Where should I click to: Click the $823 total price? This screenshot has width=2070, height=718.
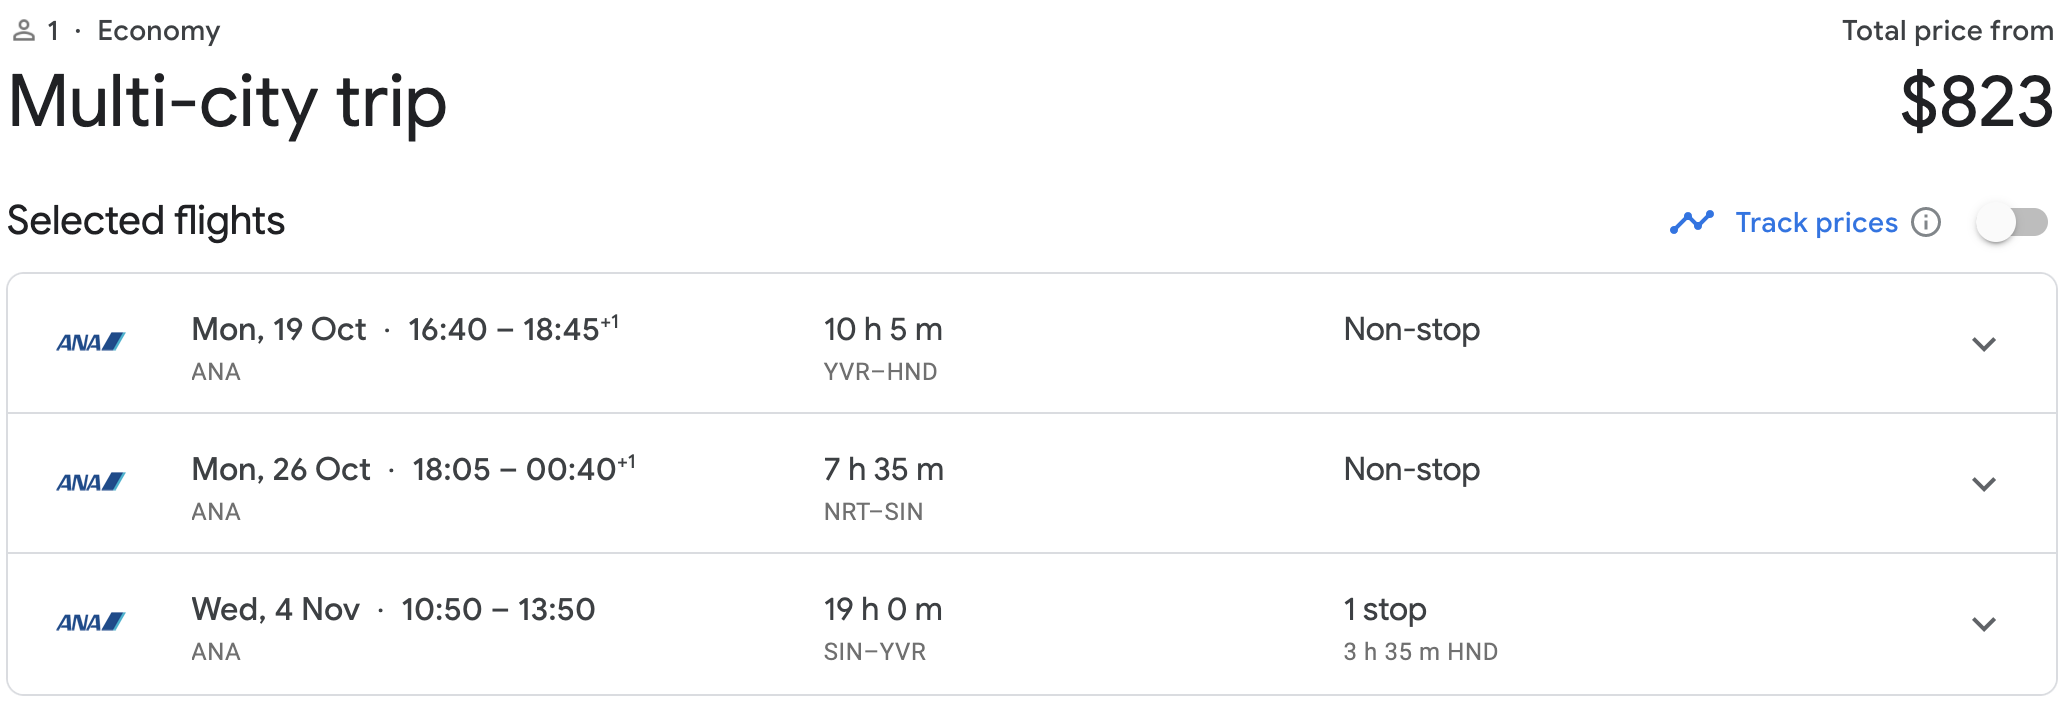coord(1976,102)
